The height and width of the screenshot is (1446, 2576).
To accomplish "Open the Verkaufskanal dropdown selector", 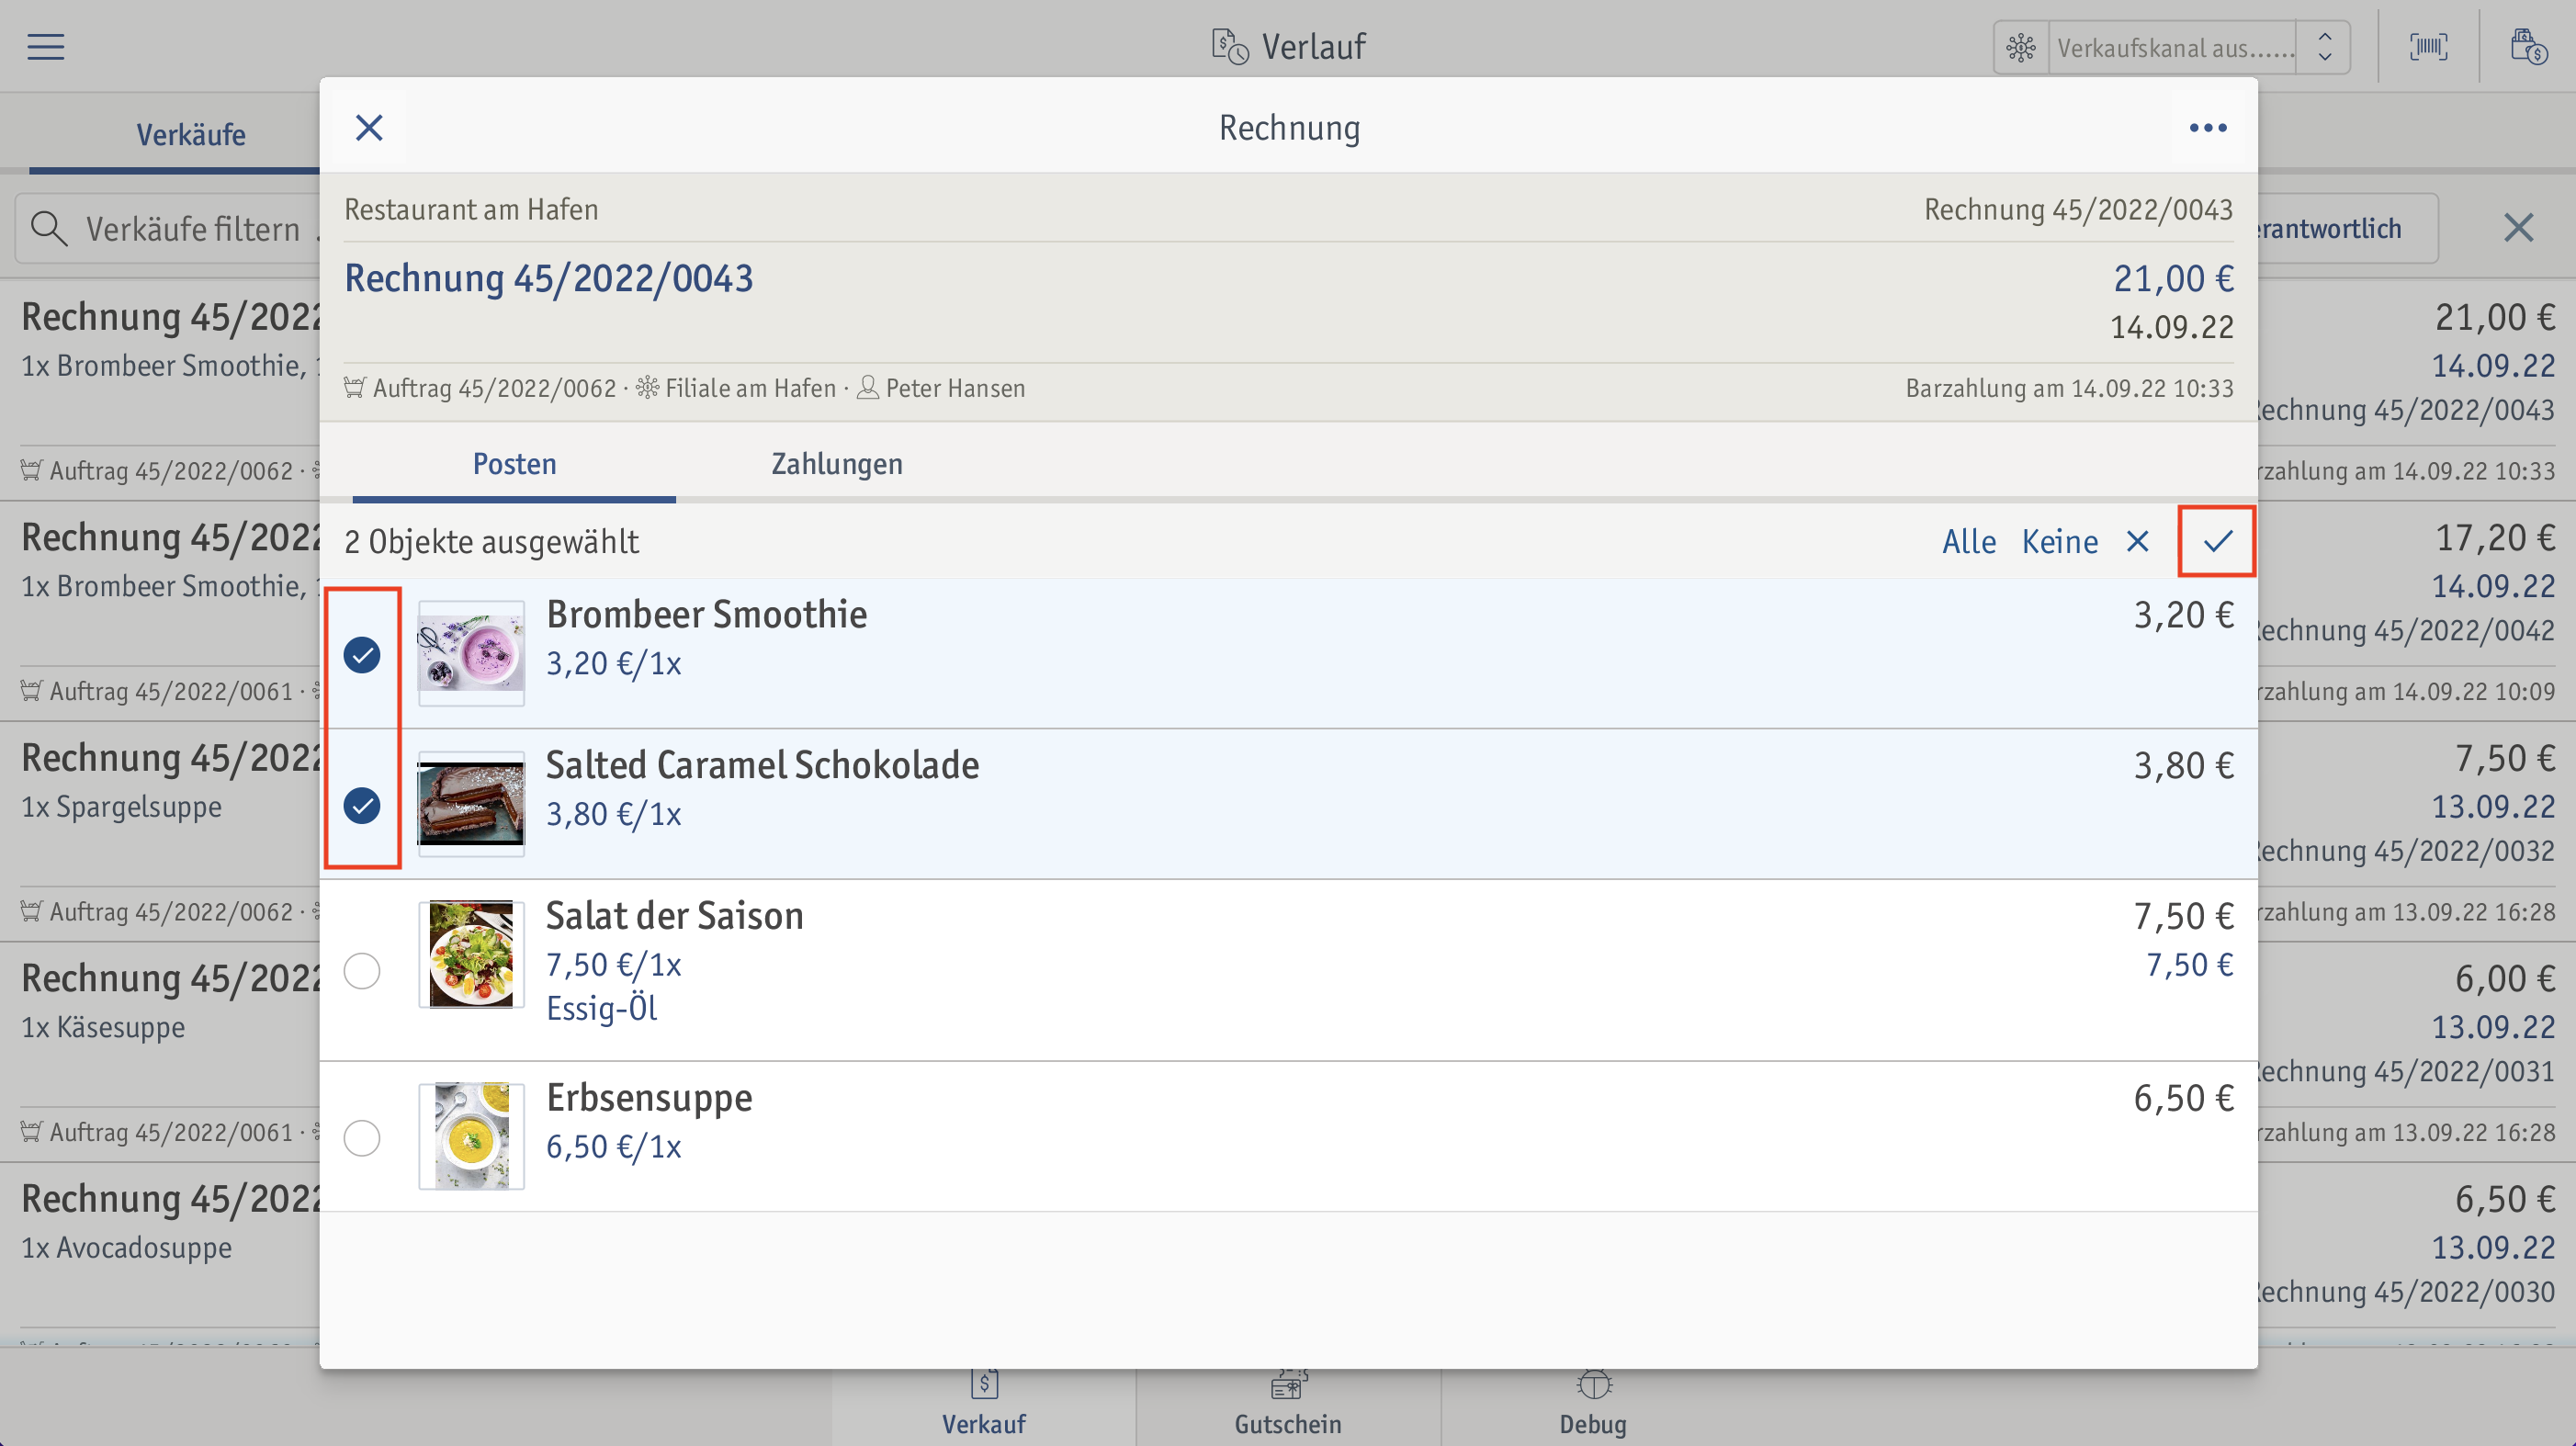I will point(2172,47).
